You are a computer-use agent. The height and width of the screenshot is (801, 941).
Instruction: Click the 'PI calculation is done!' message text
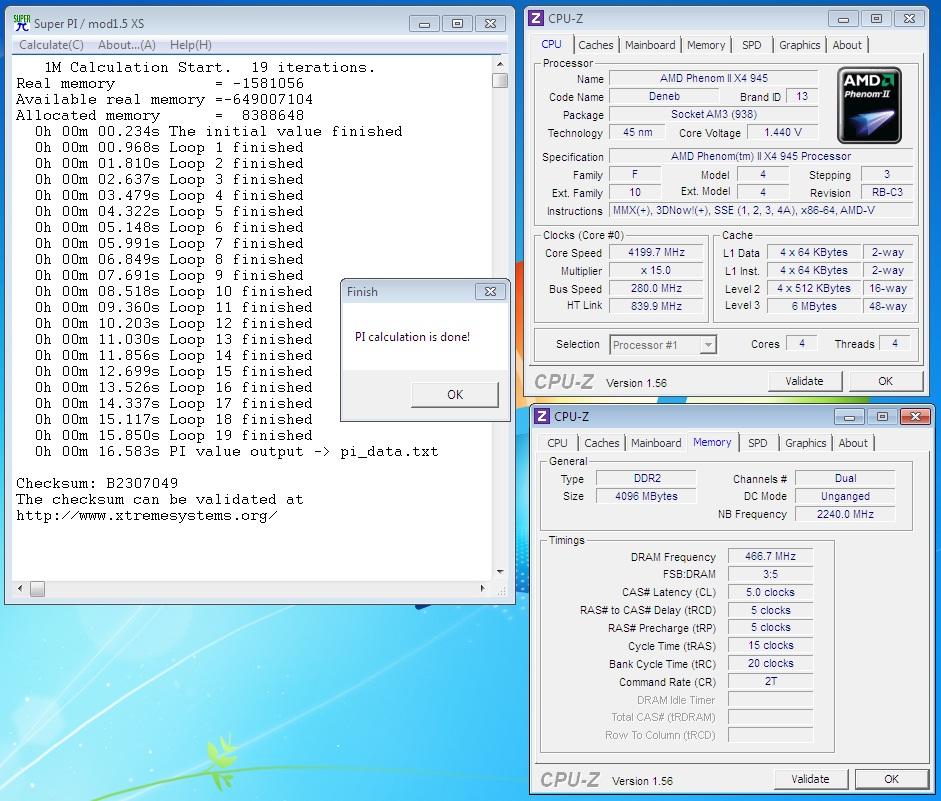point(412,337)
